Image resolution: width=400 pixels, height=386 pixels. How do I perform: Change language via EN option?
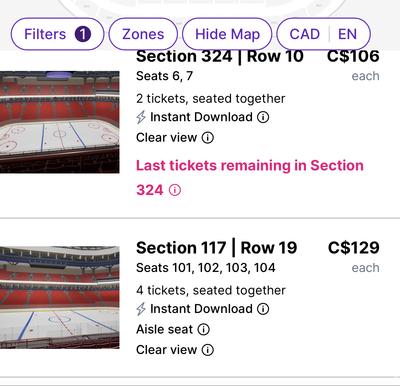(347, 34)
